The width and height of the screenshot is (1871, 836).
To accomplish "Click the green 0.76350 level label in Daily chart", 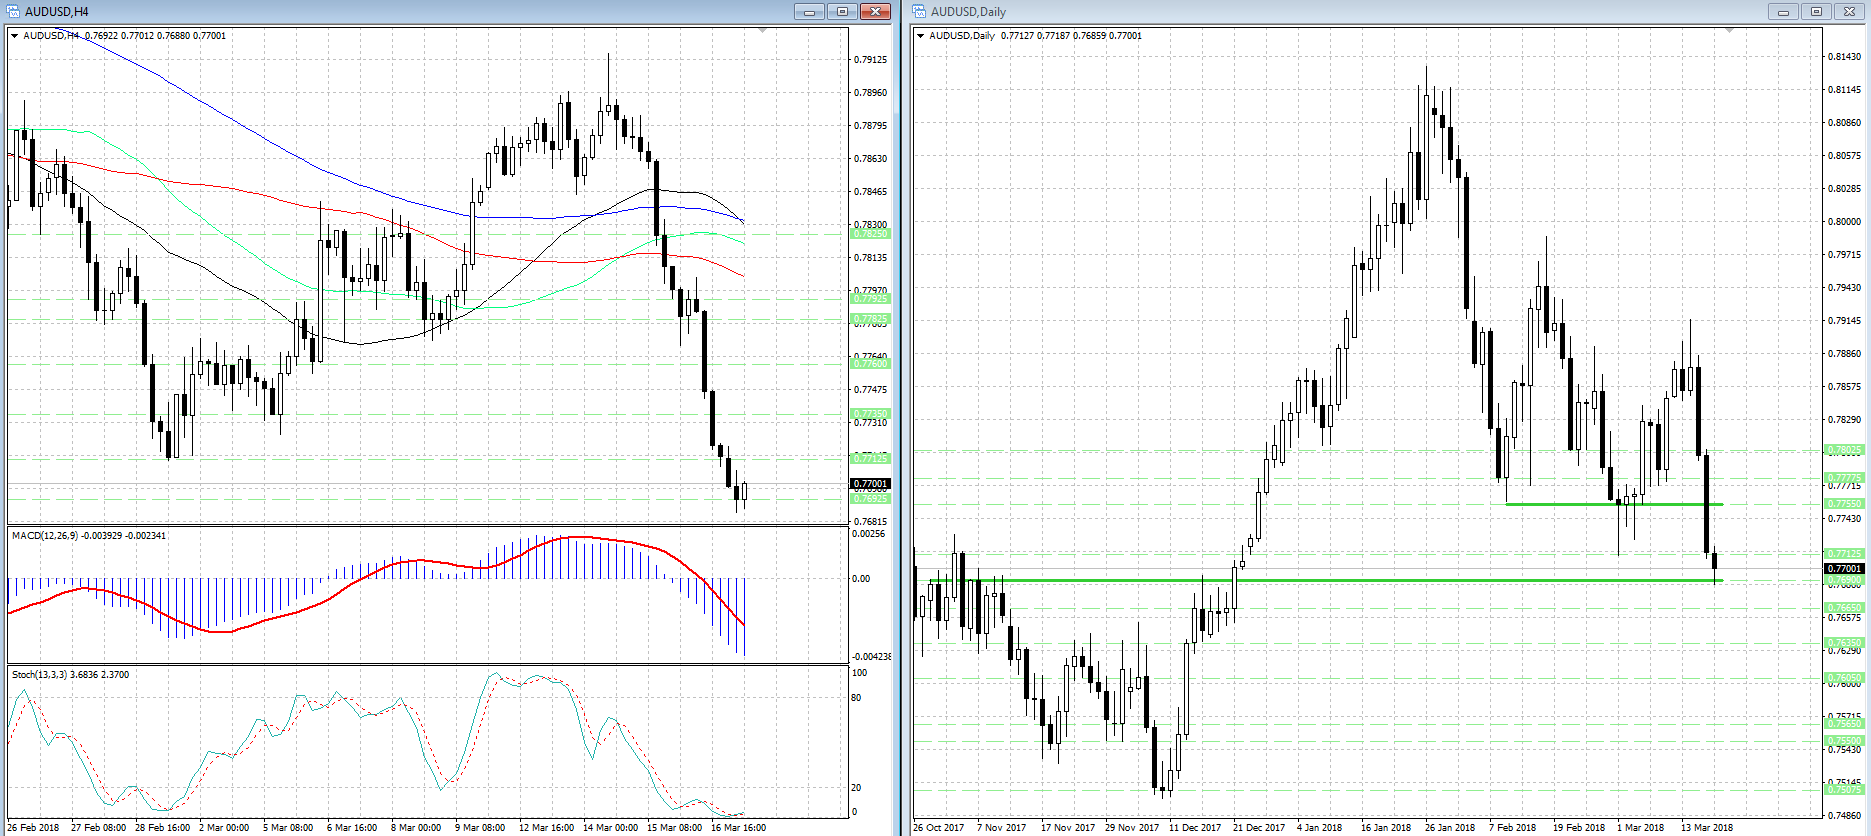I will [1844, 643].
